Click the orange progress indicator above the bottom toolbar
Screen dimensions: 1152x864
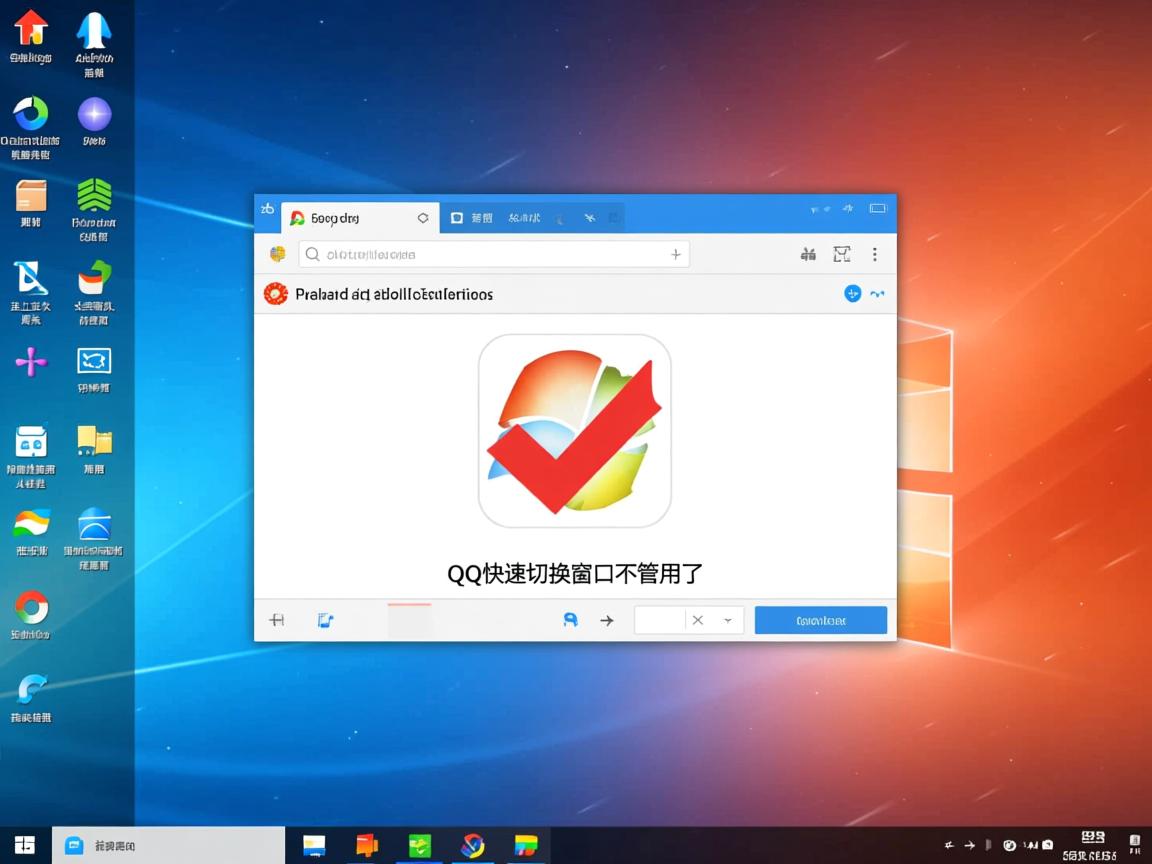408,605
